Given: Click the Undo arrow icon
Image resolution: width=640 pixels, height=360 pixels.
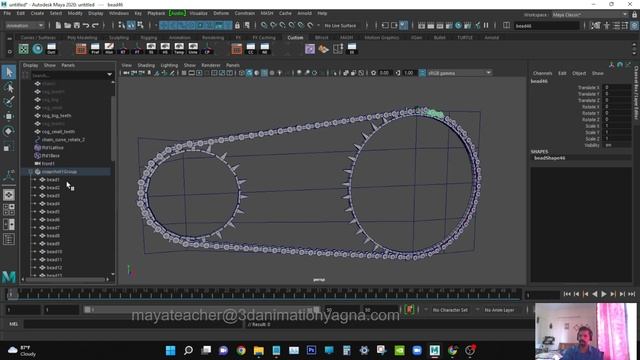Looking at the screenshot, I should (x=86, y=25).
